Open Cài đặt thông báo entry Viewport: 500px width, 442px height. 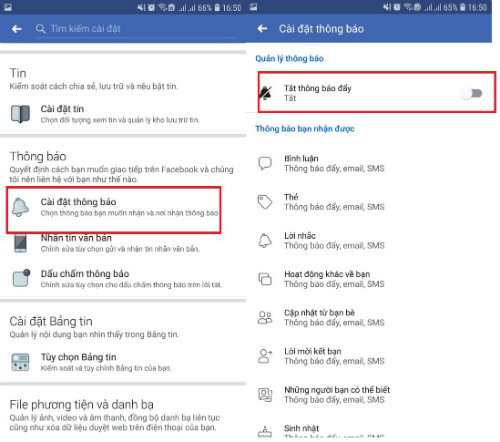[x=113, y=210]
